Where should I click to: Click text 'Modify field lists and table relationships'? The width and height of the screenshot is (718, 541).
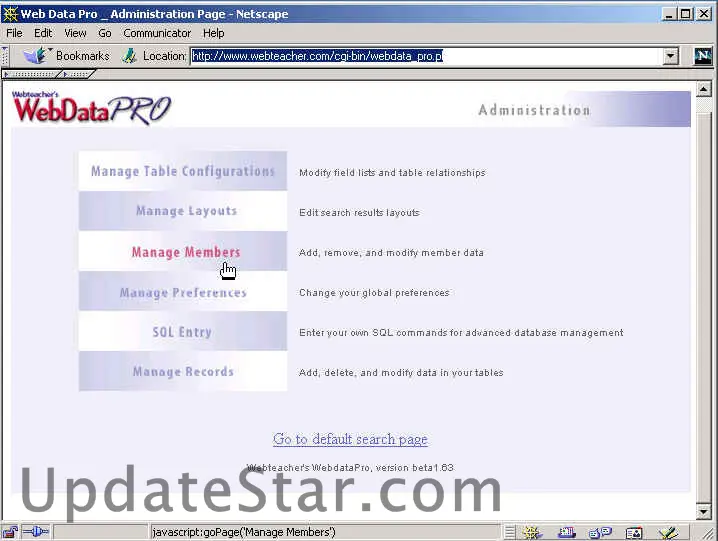click(392, 173)
